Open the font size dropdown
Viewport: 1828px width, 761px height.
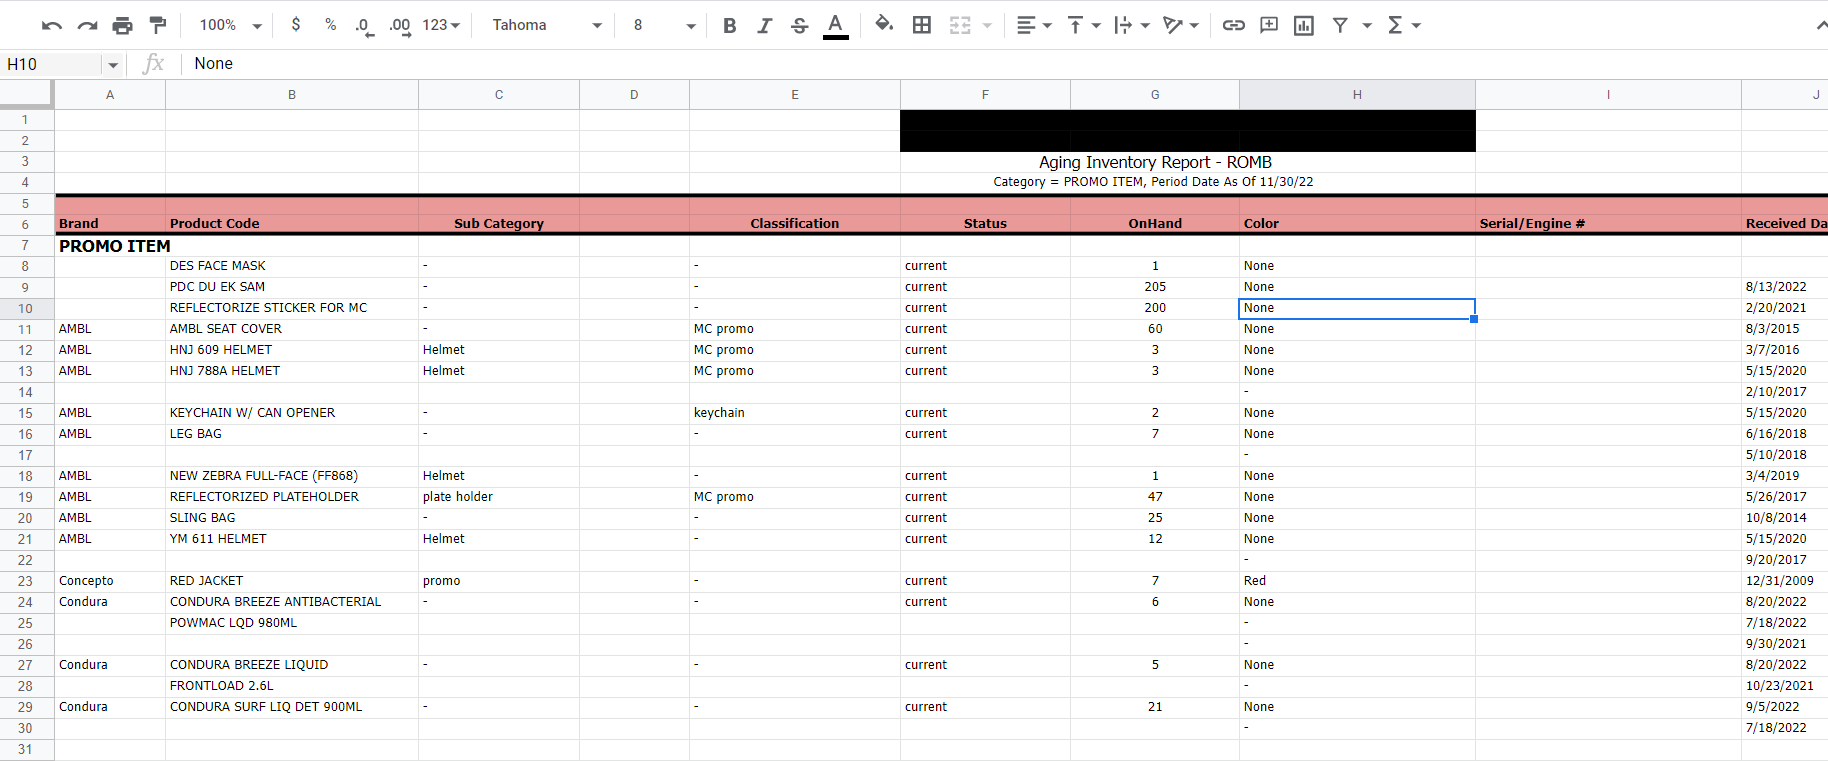664,25
